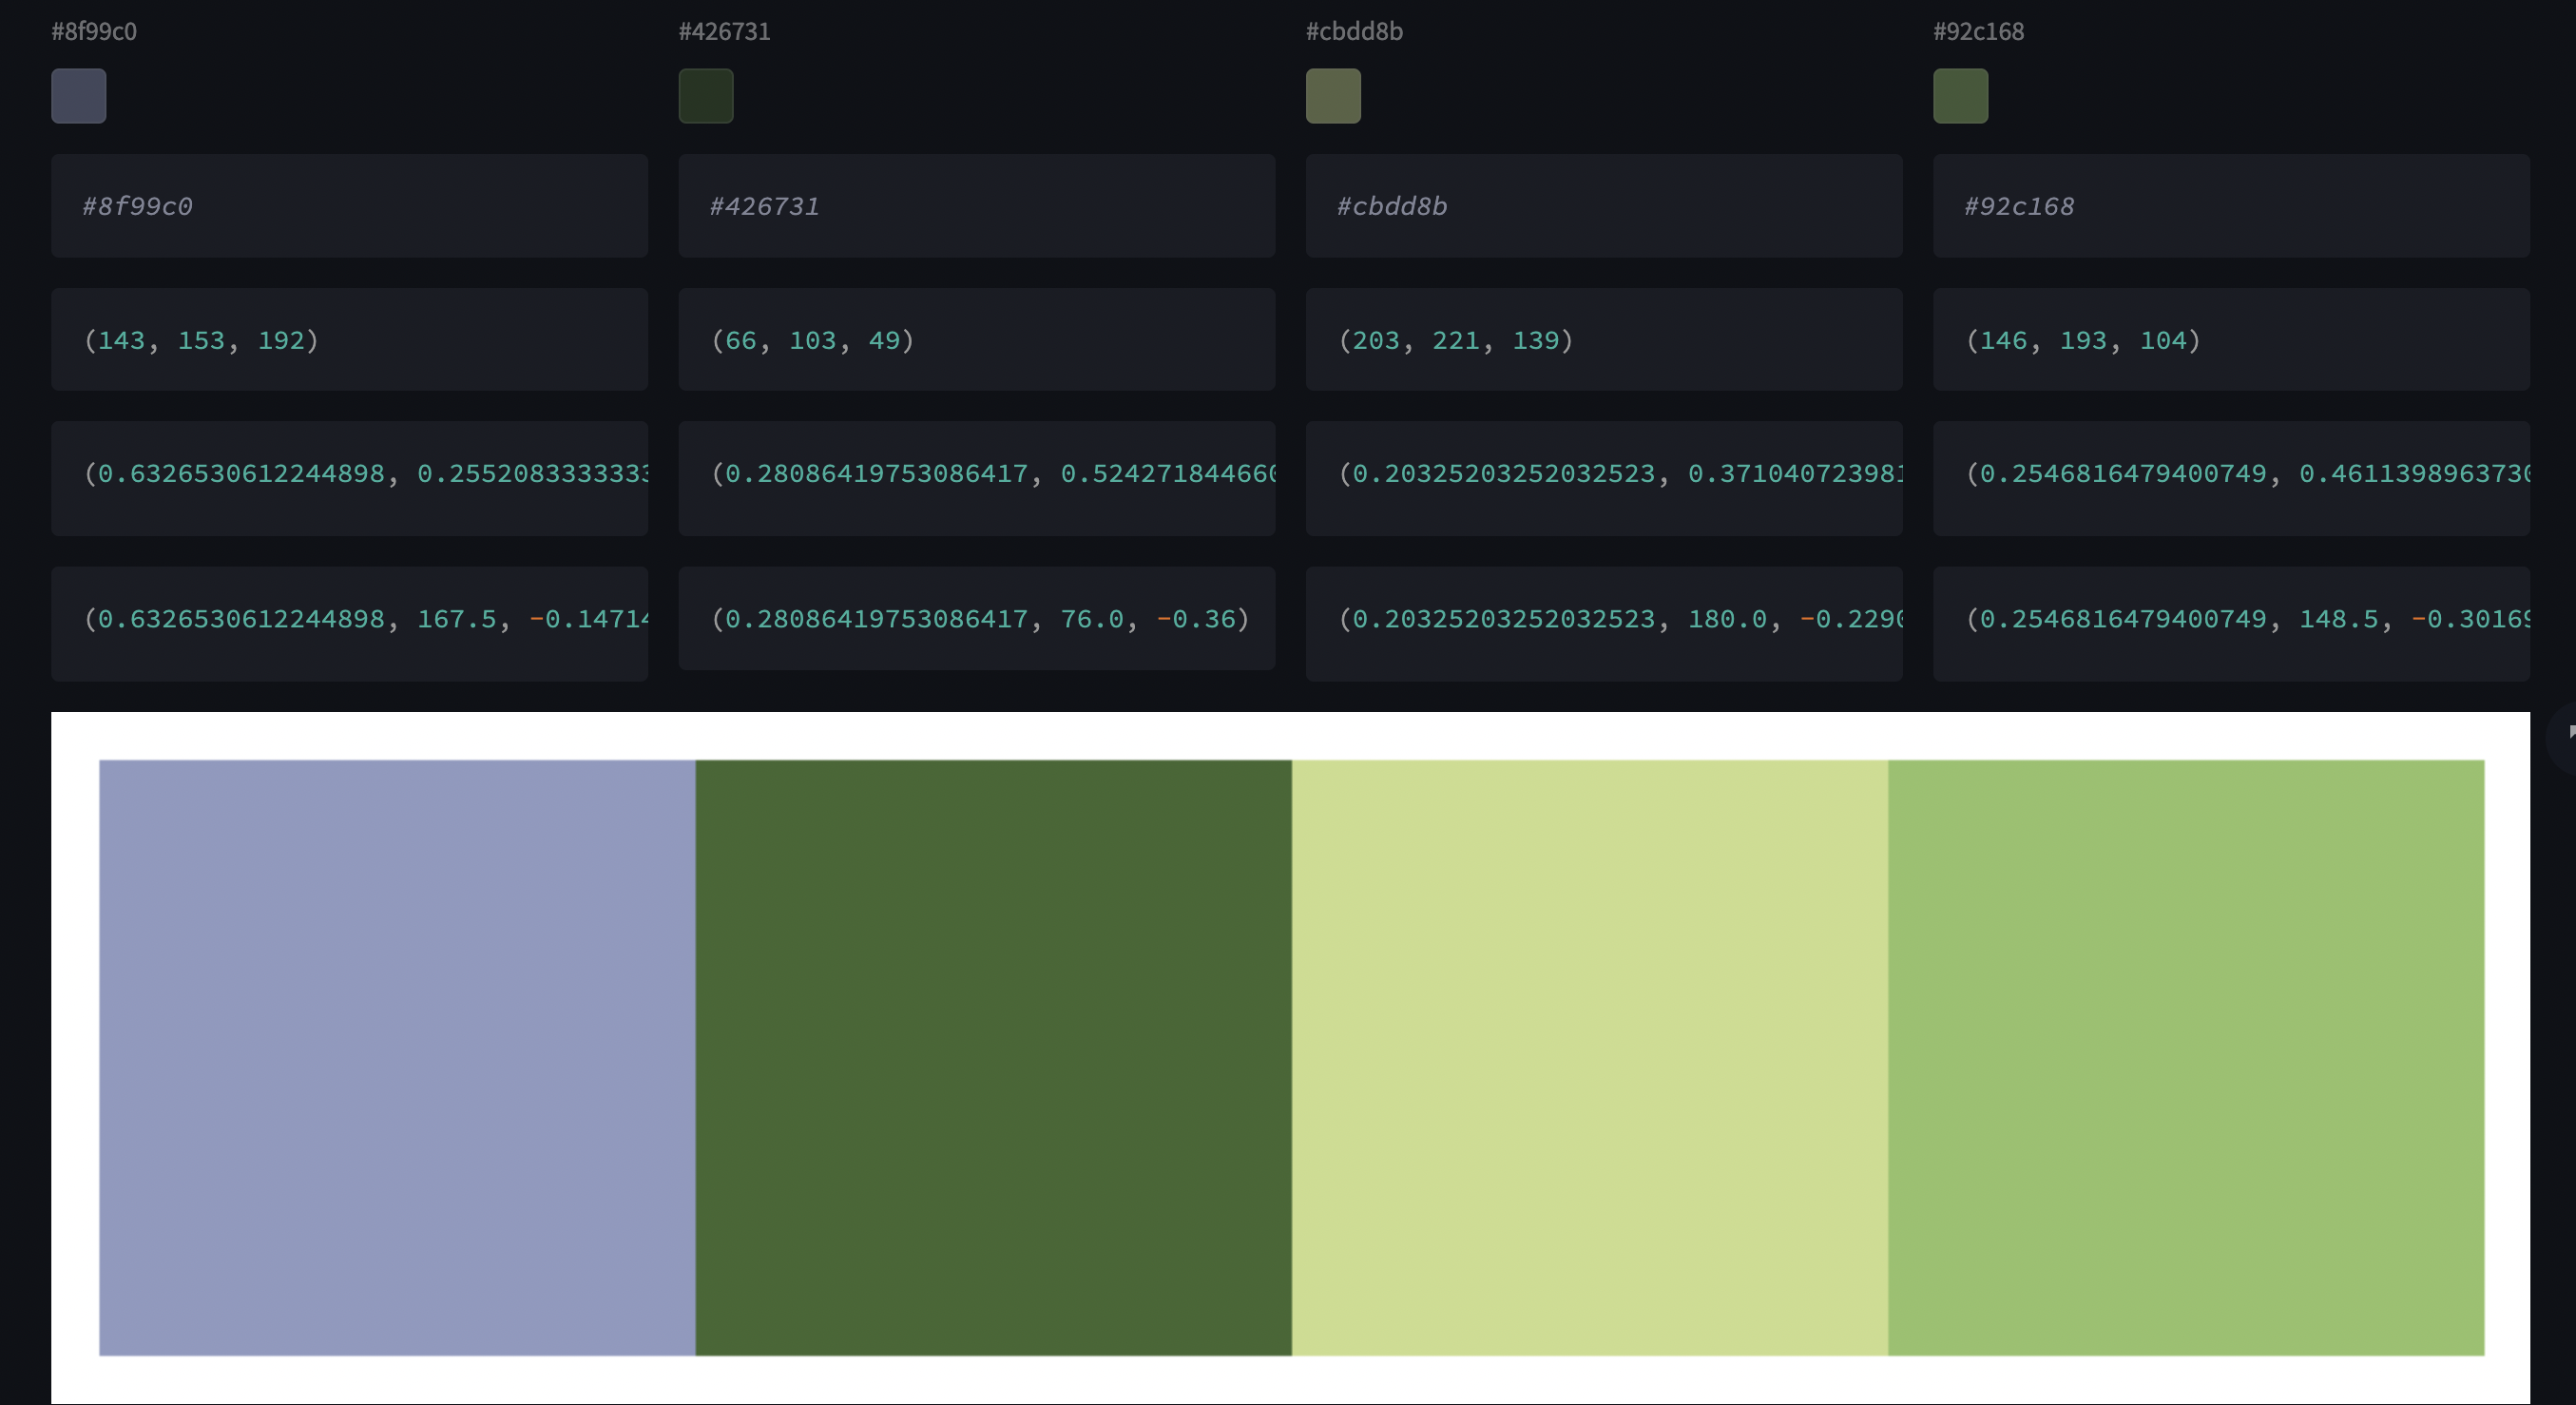Click the fullscreen icon beside the palette image
2576x1405 pixels.
tap(2567, 734)
